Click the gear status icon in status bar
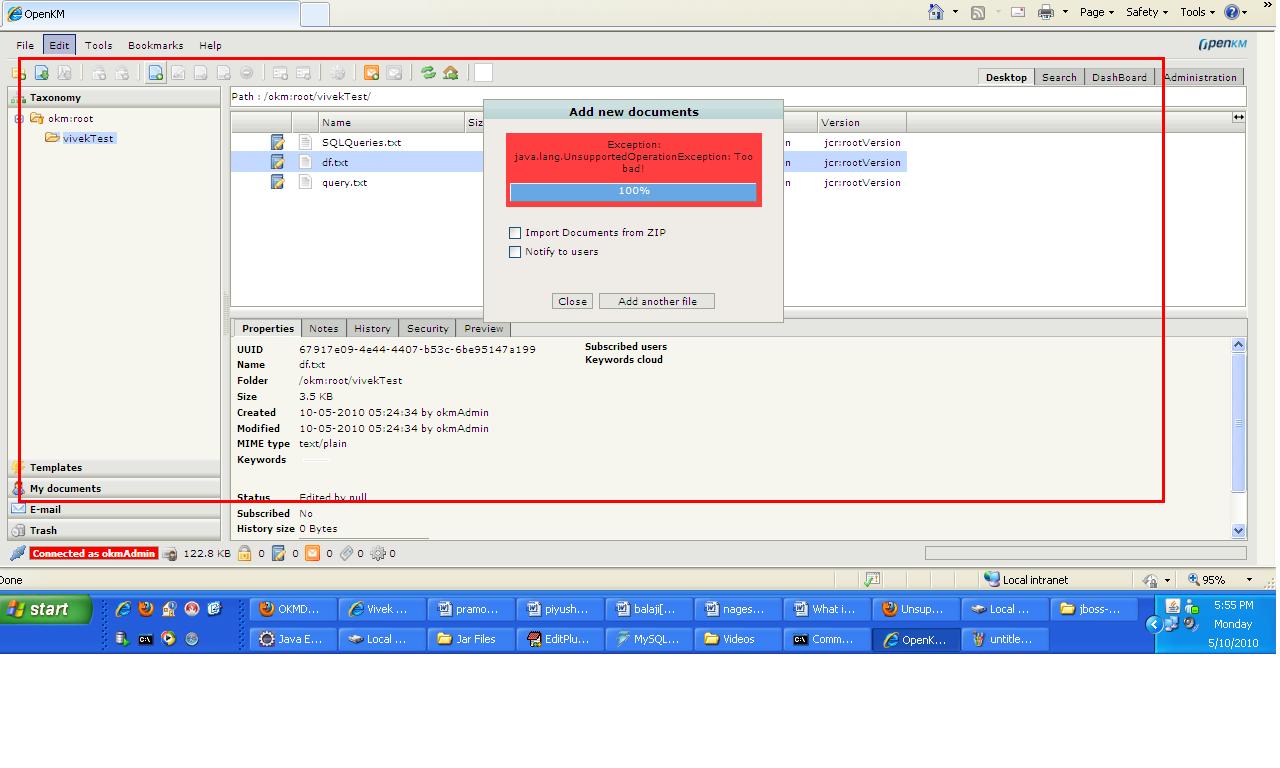Screen dimensions: 1280x768 click(x=378, y=553)
